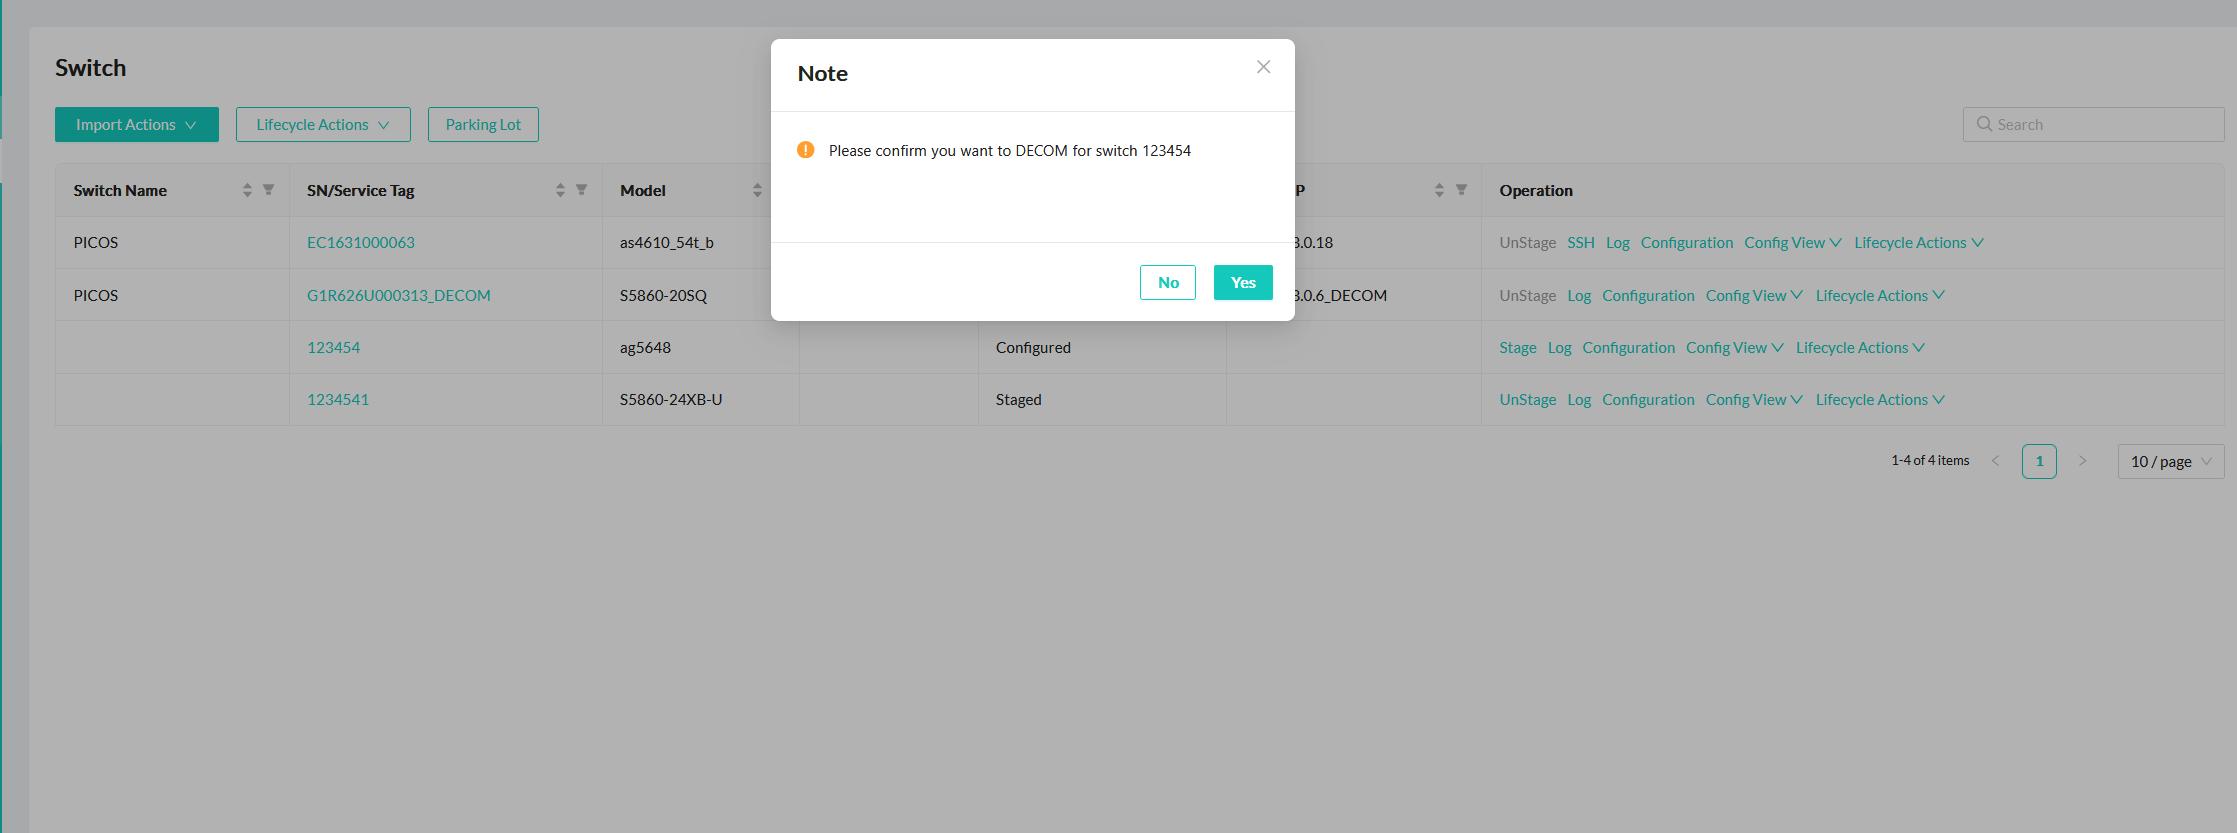Viewport: 2237px width, 833px height.
Task: Select page 1 in pagination
Action: click(x=2038, y=461)
